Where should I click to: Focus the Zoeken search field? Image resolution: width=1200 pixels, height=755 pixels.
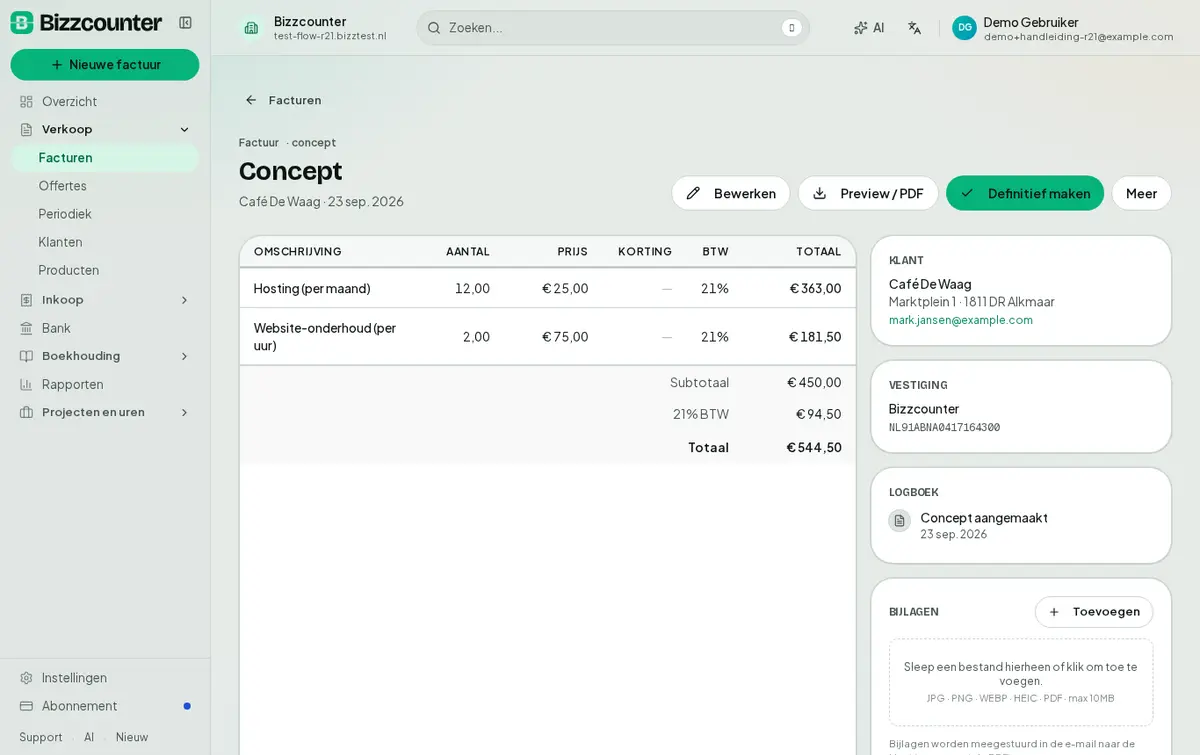coord(613,28)
